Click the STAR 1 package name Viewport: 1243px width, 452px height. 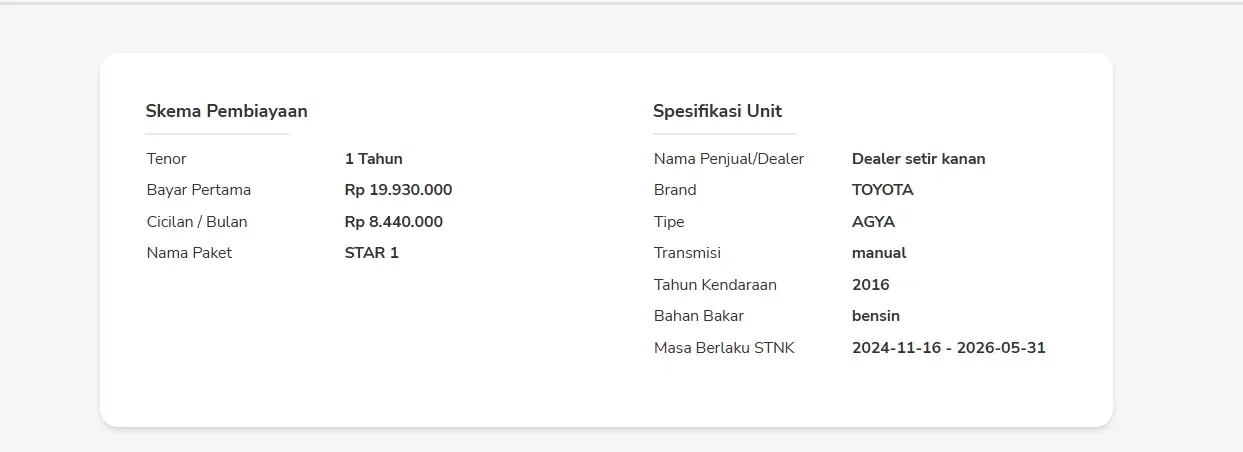pos(371,253)
